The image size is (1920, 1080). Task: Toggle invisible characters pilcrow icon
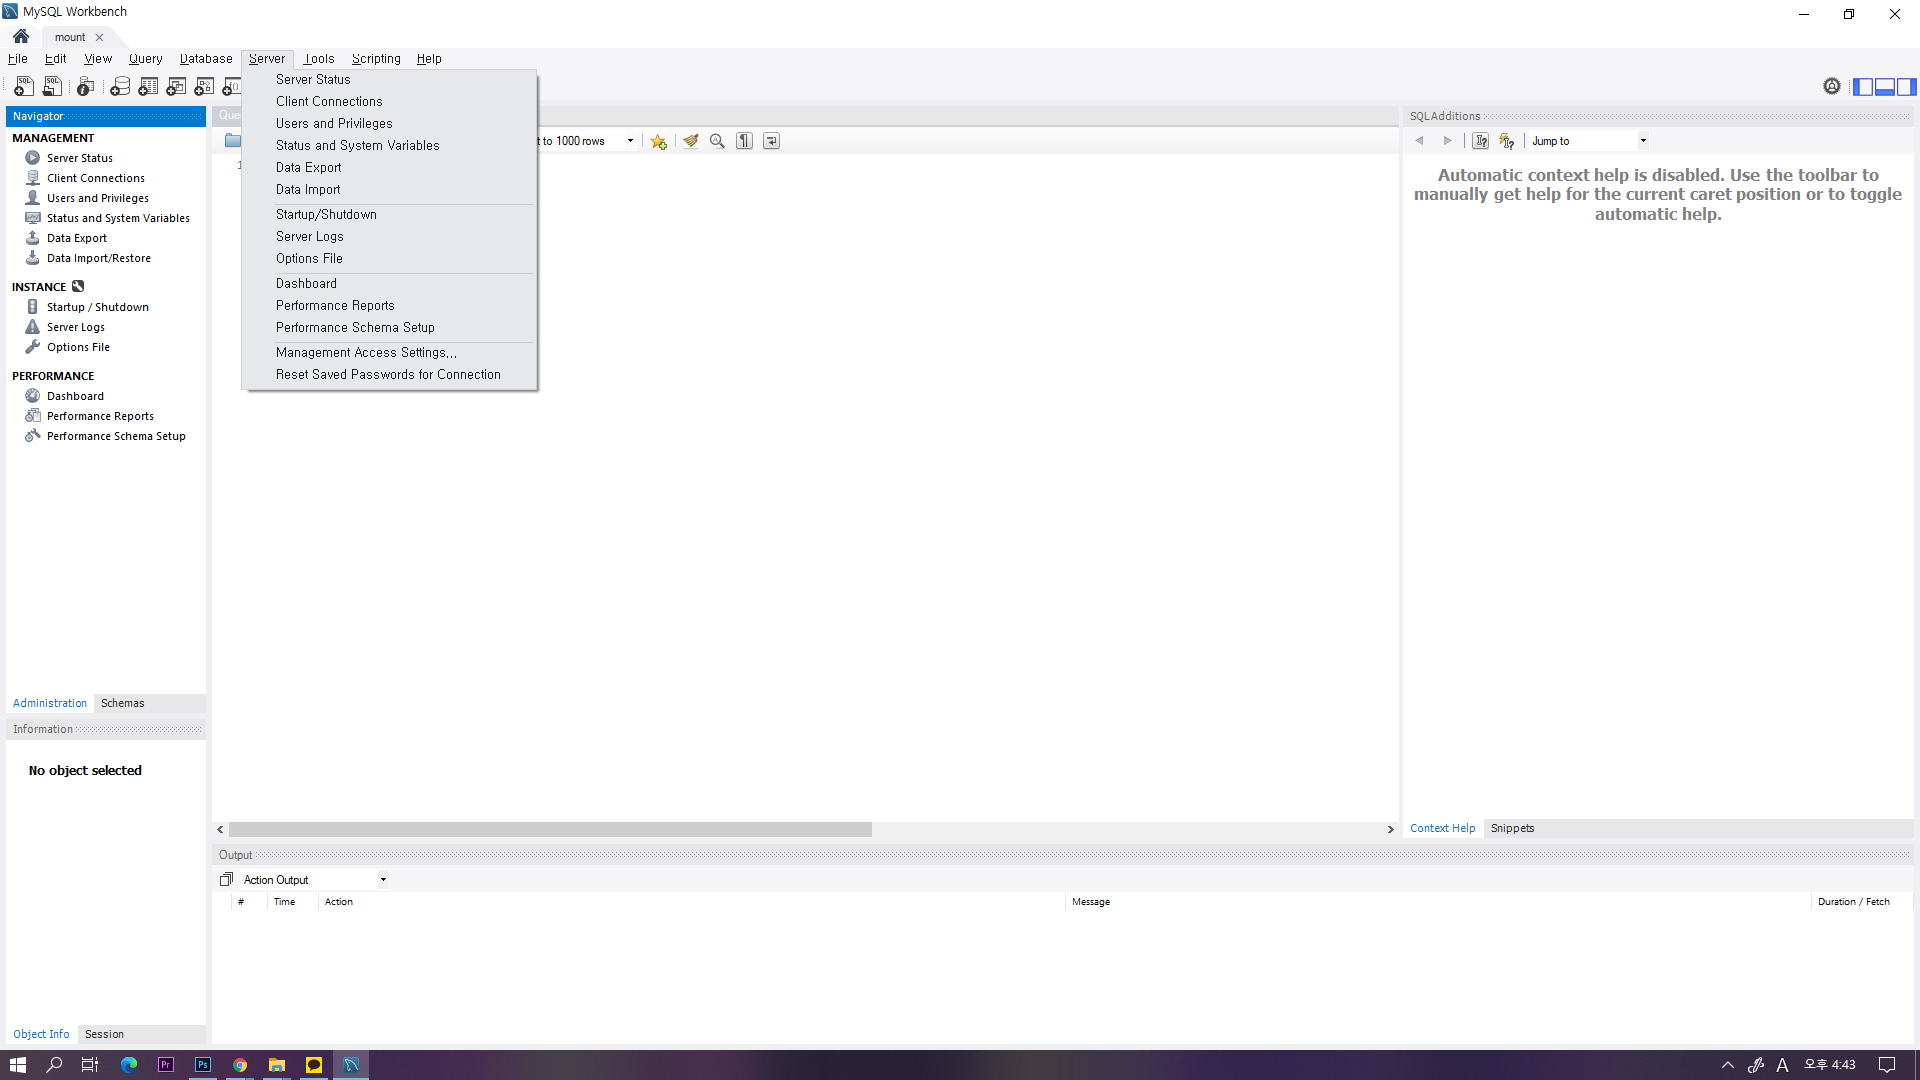click(x=744, y=141)
